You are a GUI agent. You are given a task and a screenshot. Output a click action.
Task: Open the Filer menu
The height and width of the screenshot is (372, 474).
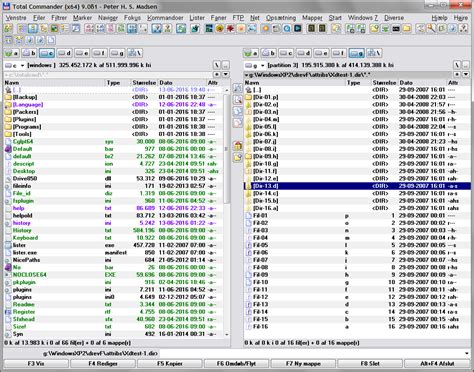point(39,18)
